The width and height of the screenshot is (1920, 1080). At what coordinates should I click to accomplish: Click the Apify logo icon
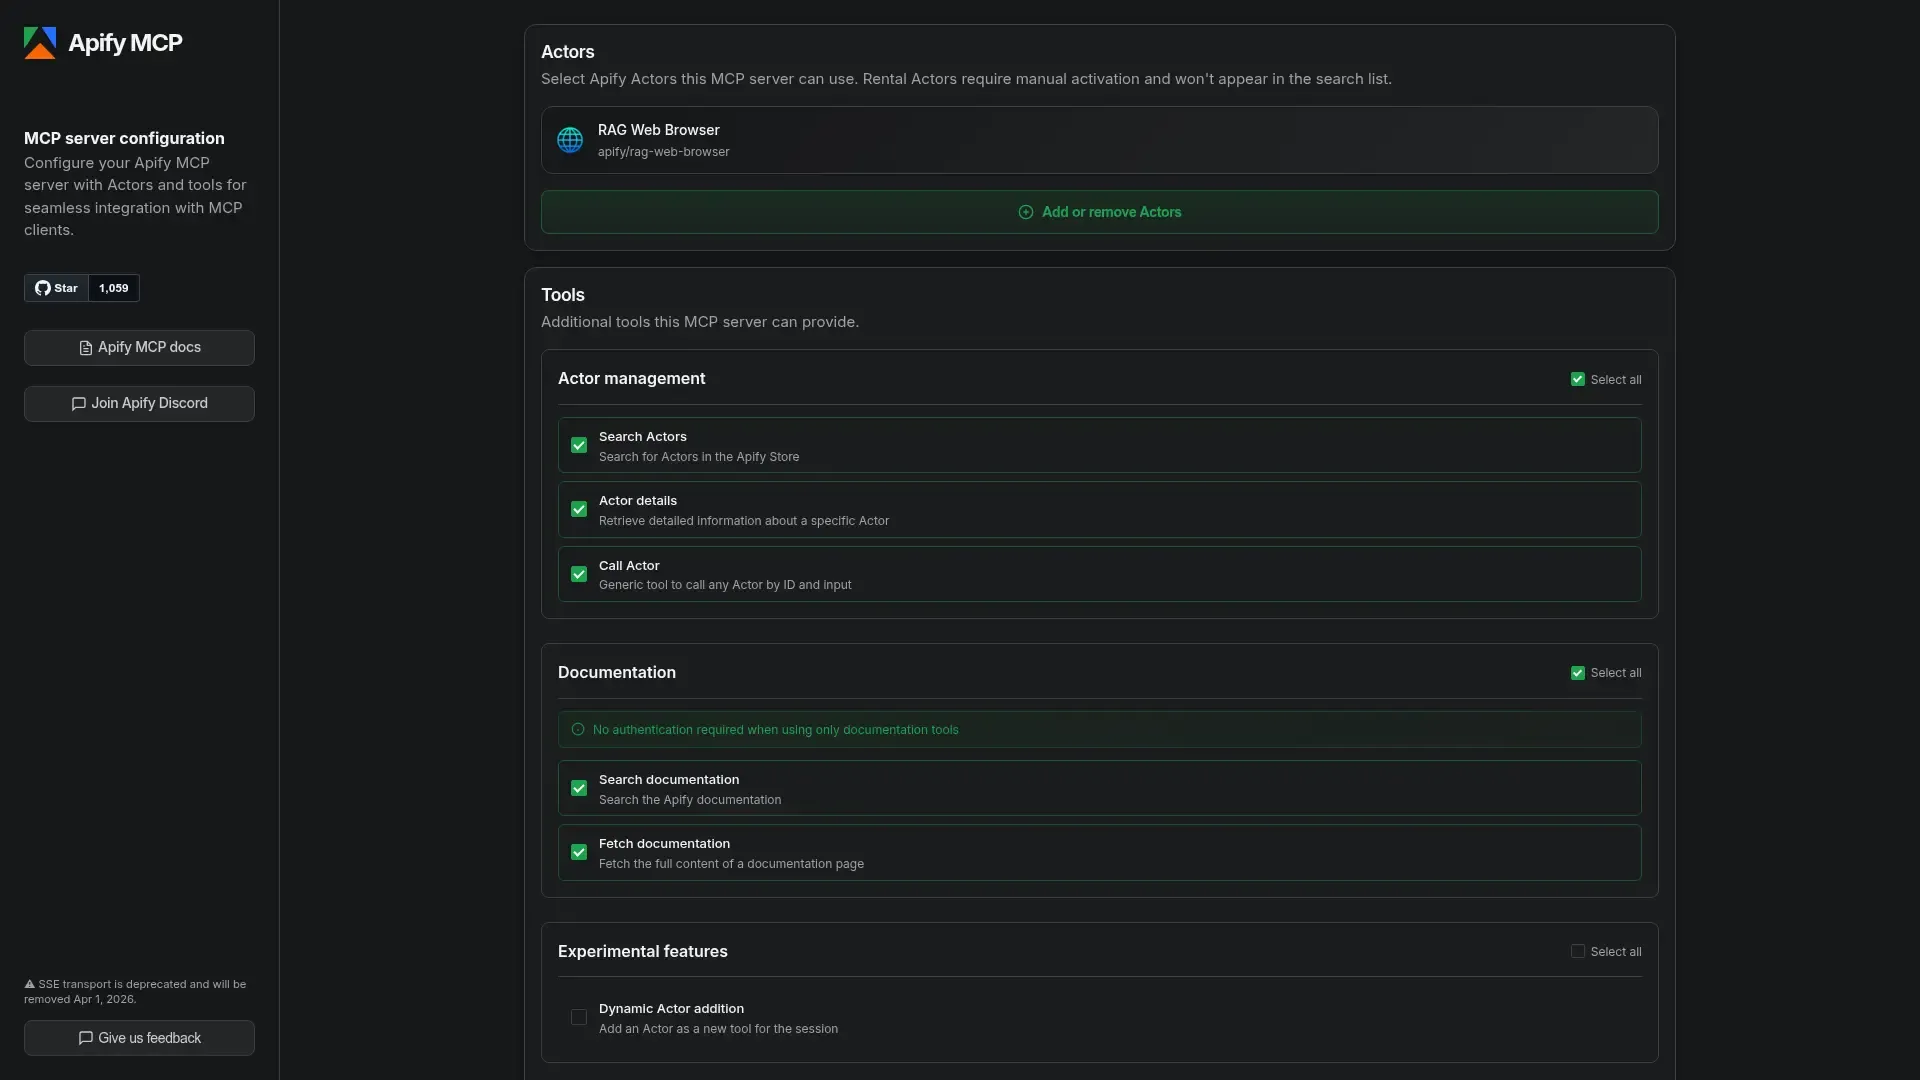click(40, 43)
